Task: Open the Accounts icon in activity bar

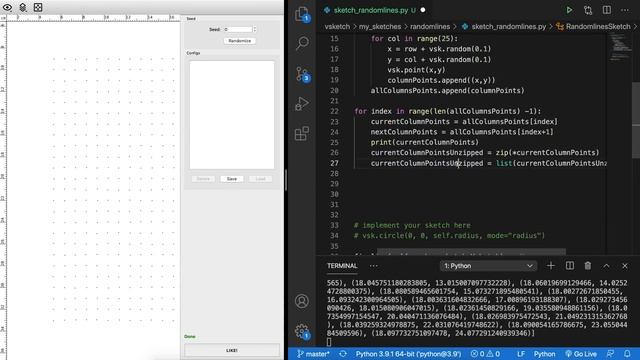Action: tap(302, 301)
